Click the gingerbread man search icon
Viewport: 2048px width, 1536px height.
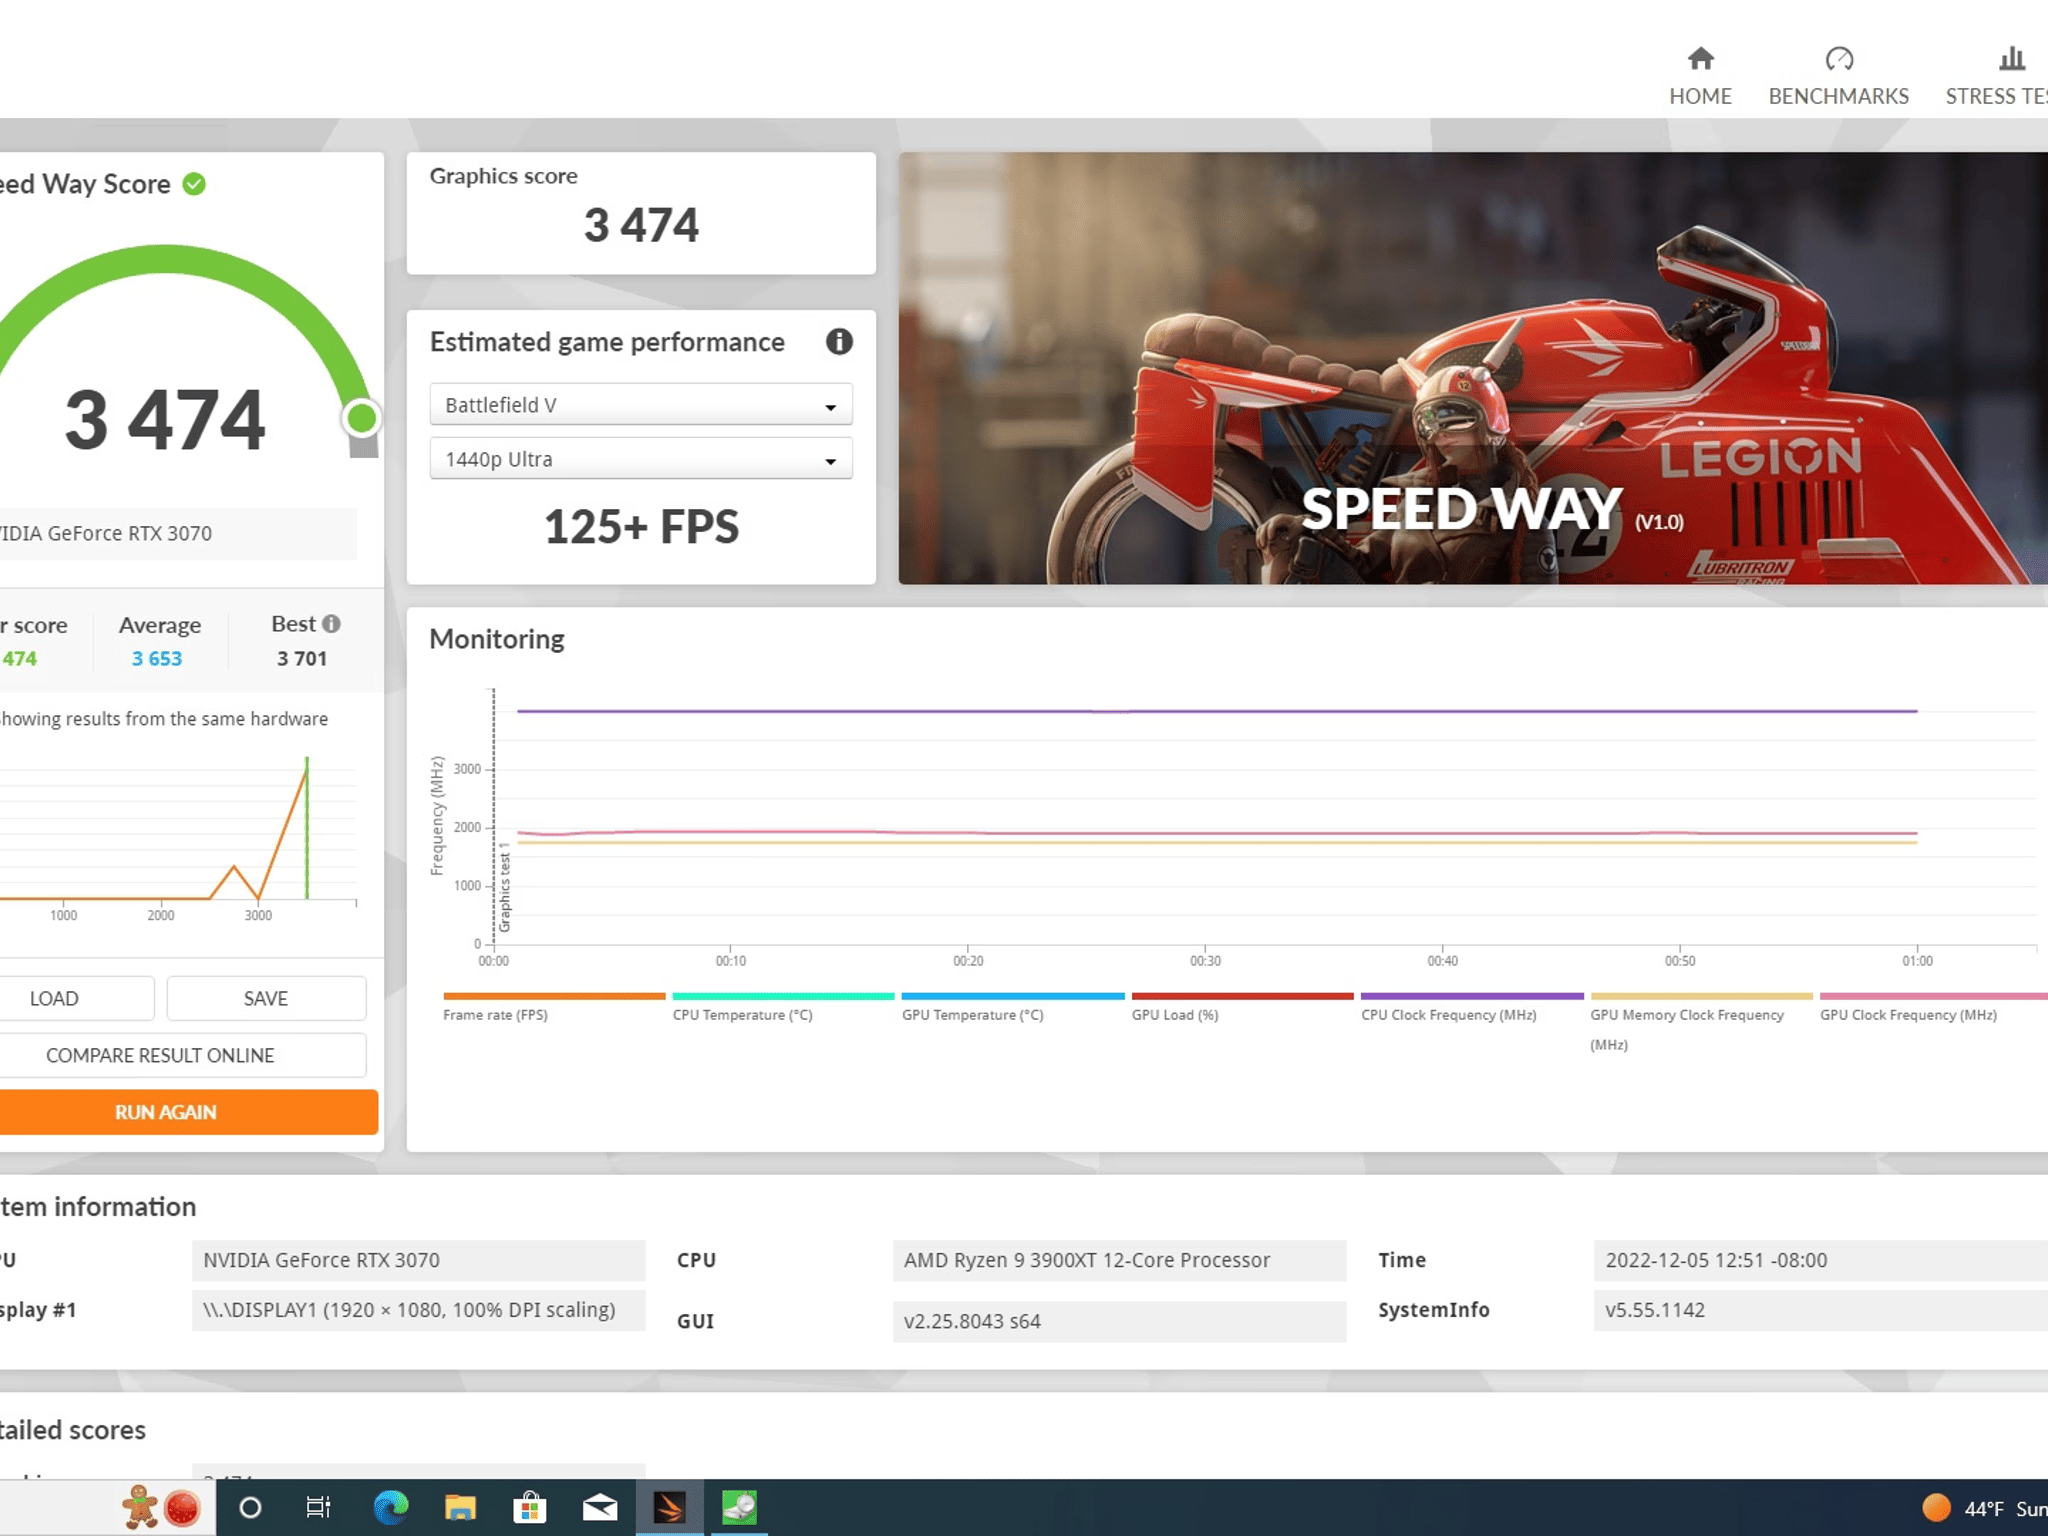(140, 1507)
